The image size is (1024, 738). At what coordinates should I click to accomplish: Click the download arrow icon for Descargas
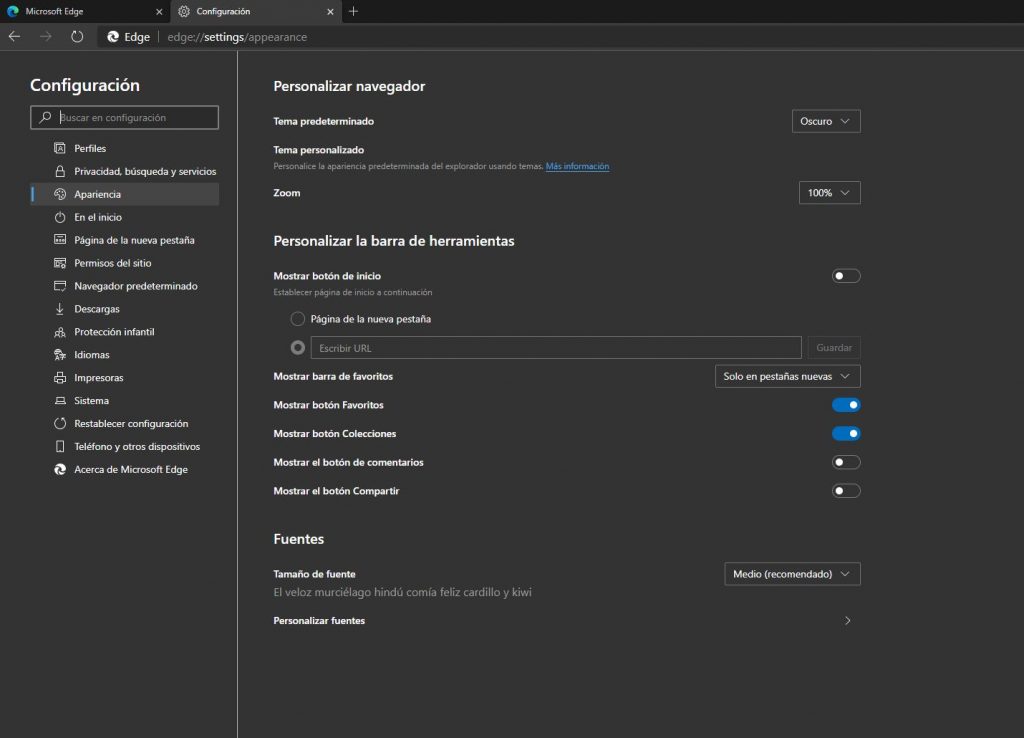tap(60, 308)
